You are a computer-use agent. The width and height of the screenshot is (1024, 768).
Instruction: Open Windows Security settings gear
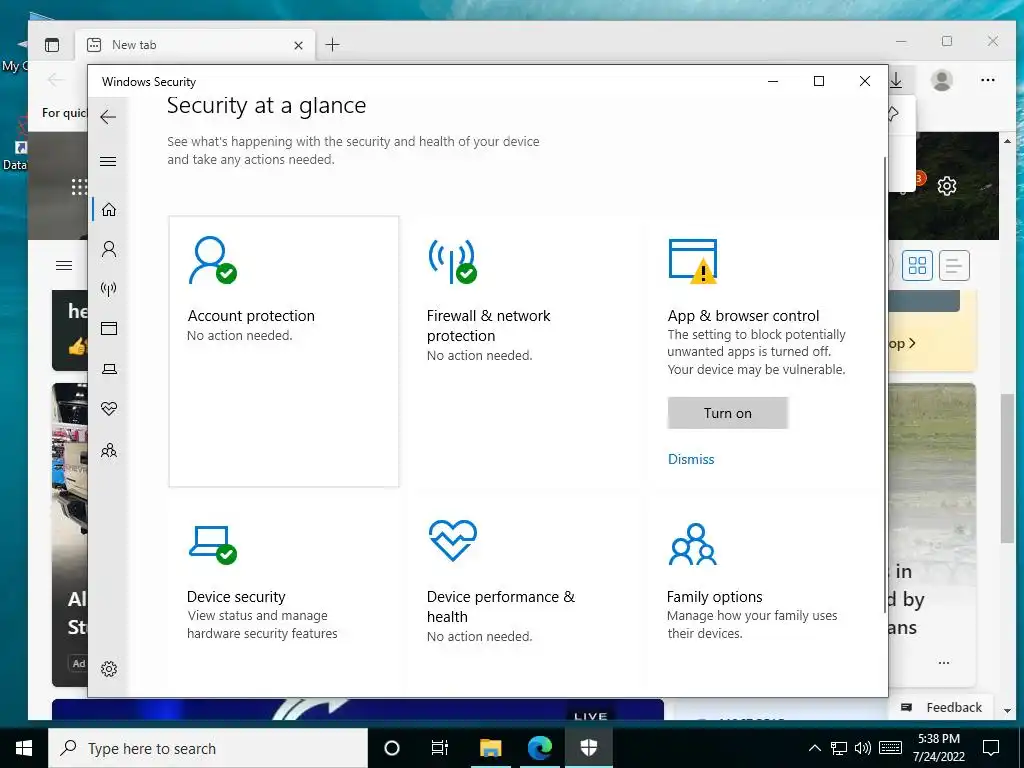coord(109,669)
